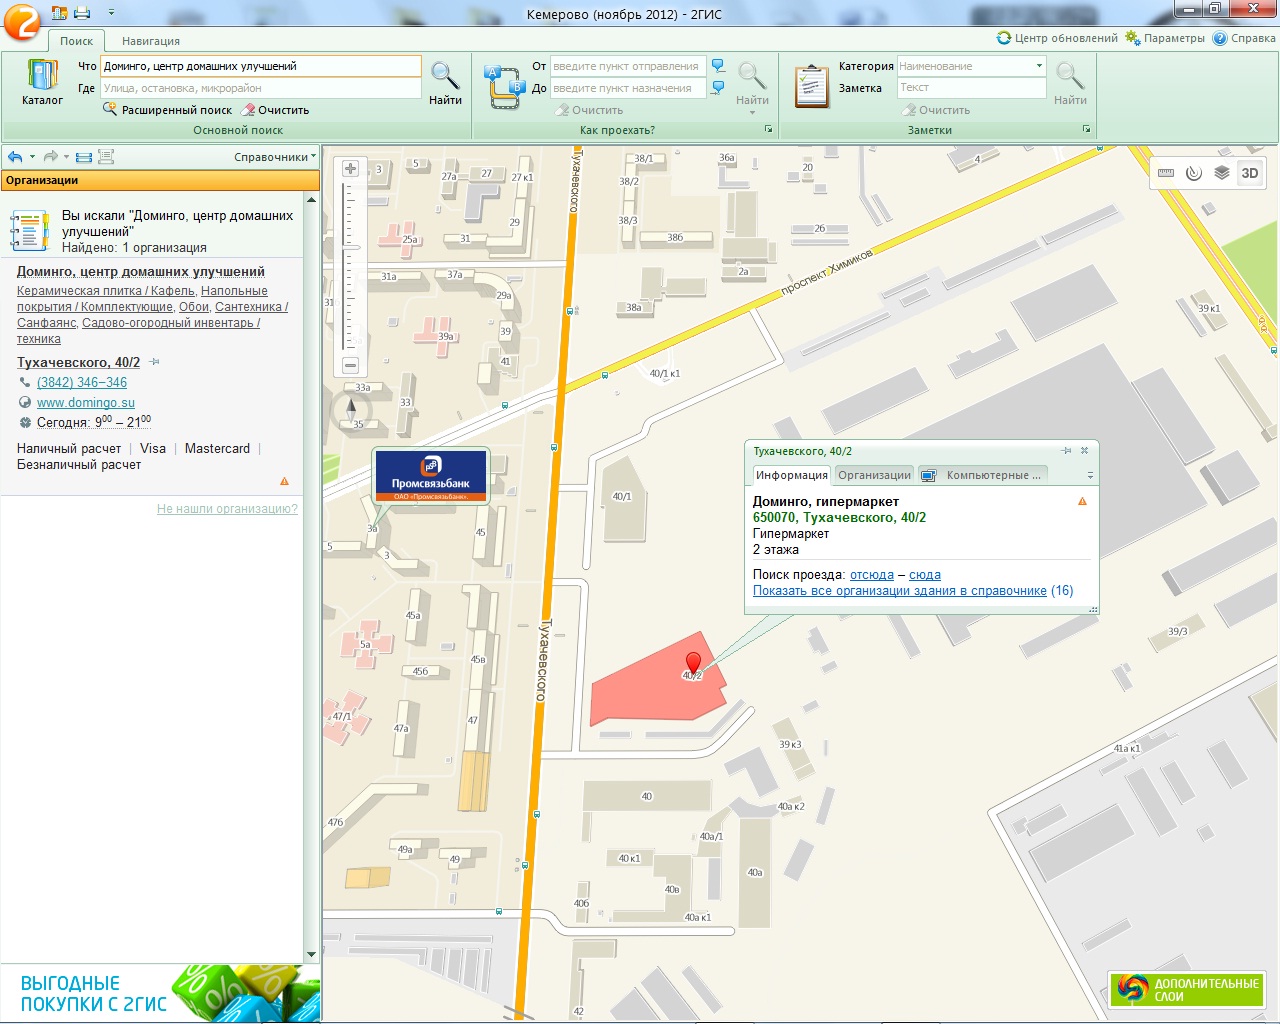The image size is (1280, 1024).
Task: Open the Организации tab in popup
Action: (x=874, y=475)
